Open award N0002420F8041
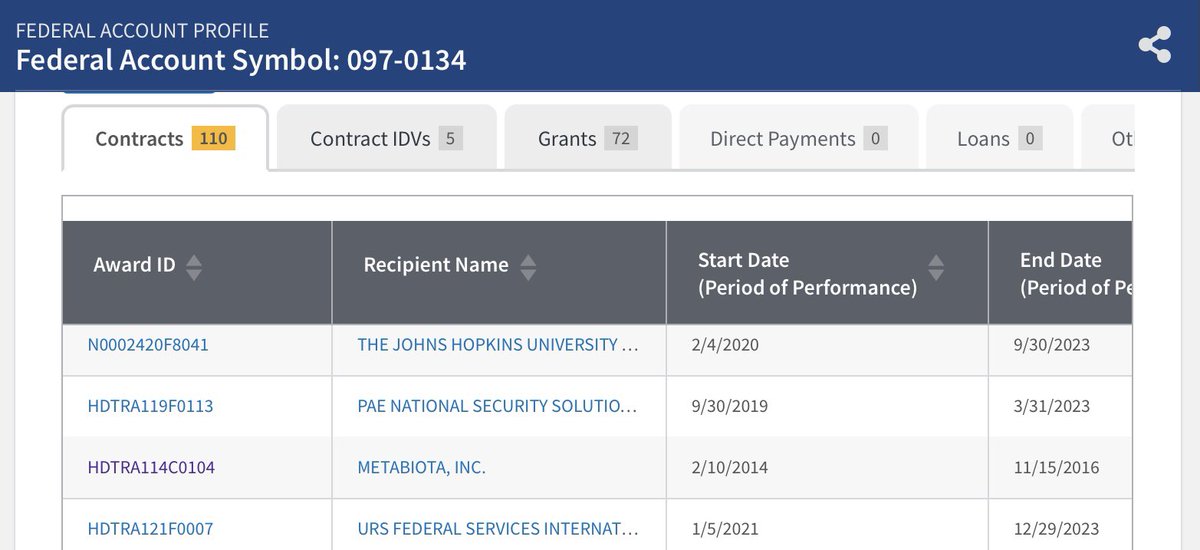The width and height of the screenshot is (1200, 550). tap(148, 345)
